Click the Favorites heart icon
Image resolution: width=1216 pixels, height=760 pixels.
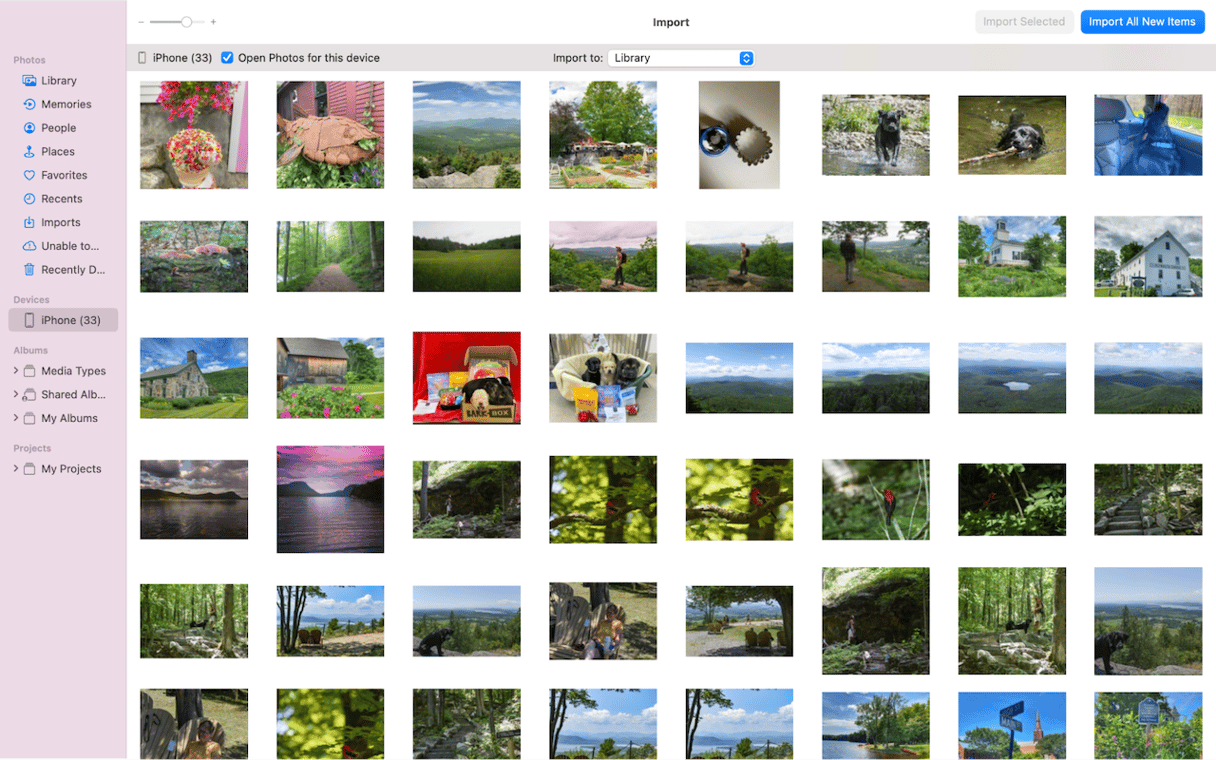(x=30, y=176)
